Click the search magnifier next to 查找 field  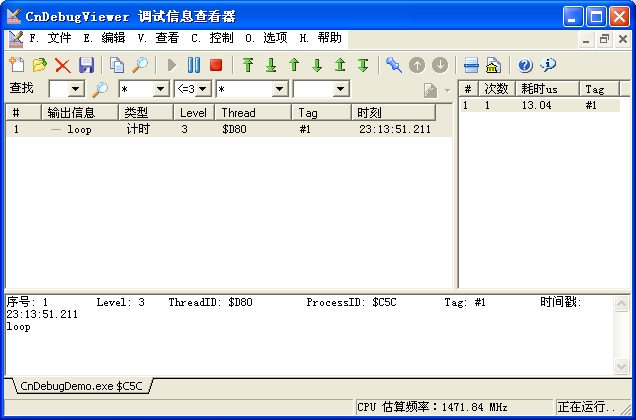click(100, 89)
